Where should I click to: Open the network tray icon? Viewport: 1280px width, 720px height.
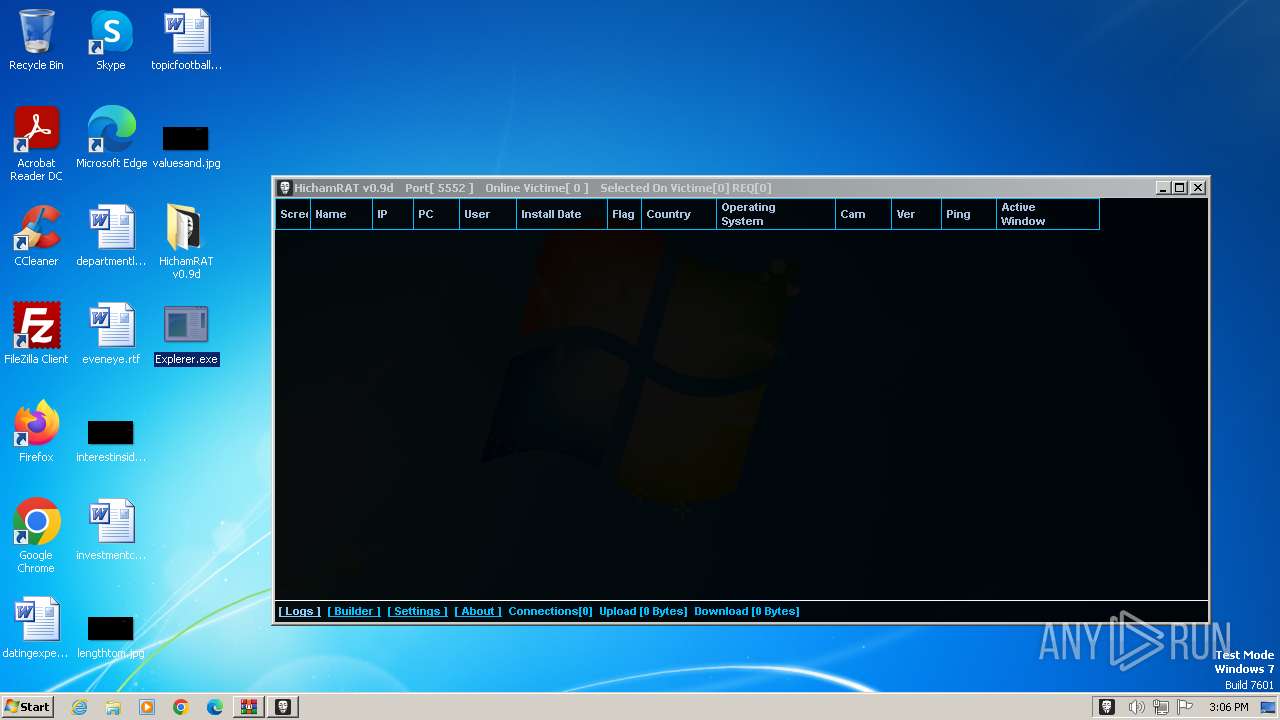[x=1161, y=707]
